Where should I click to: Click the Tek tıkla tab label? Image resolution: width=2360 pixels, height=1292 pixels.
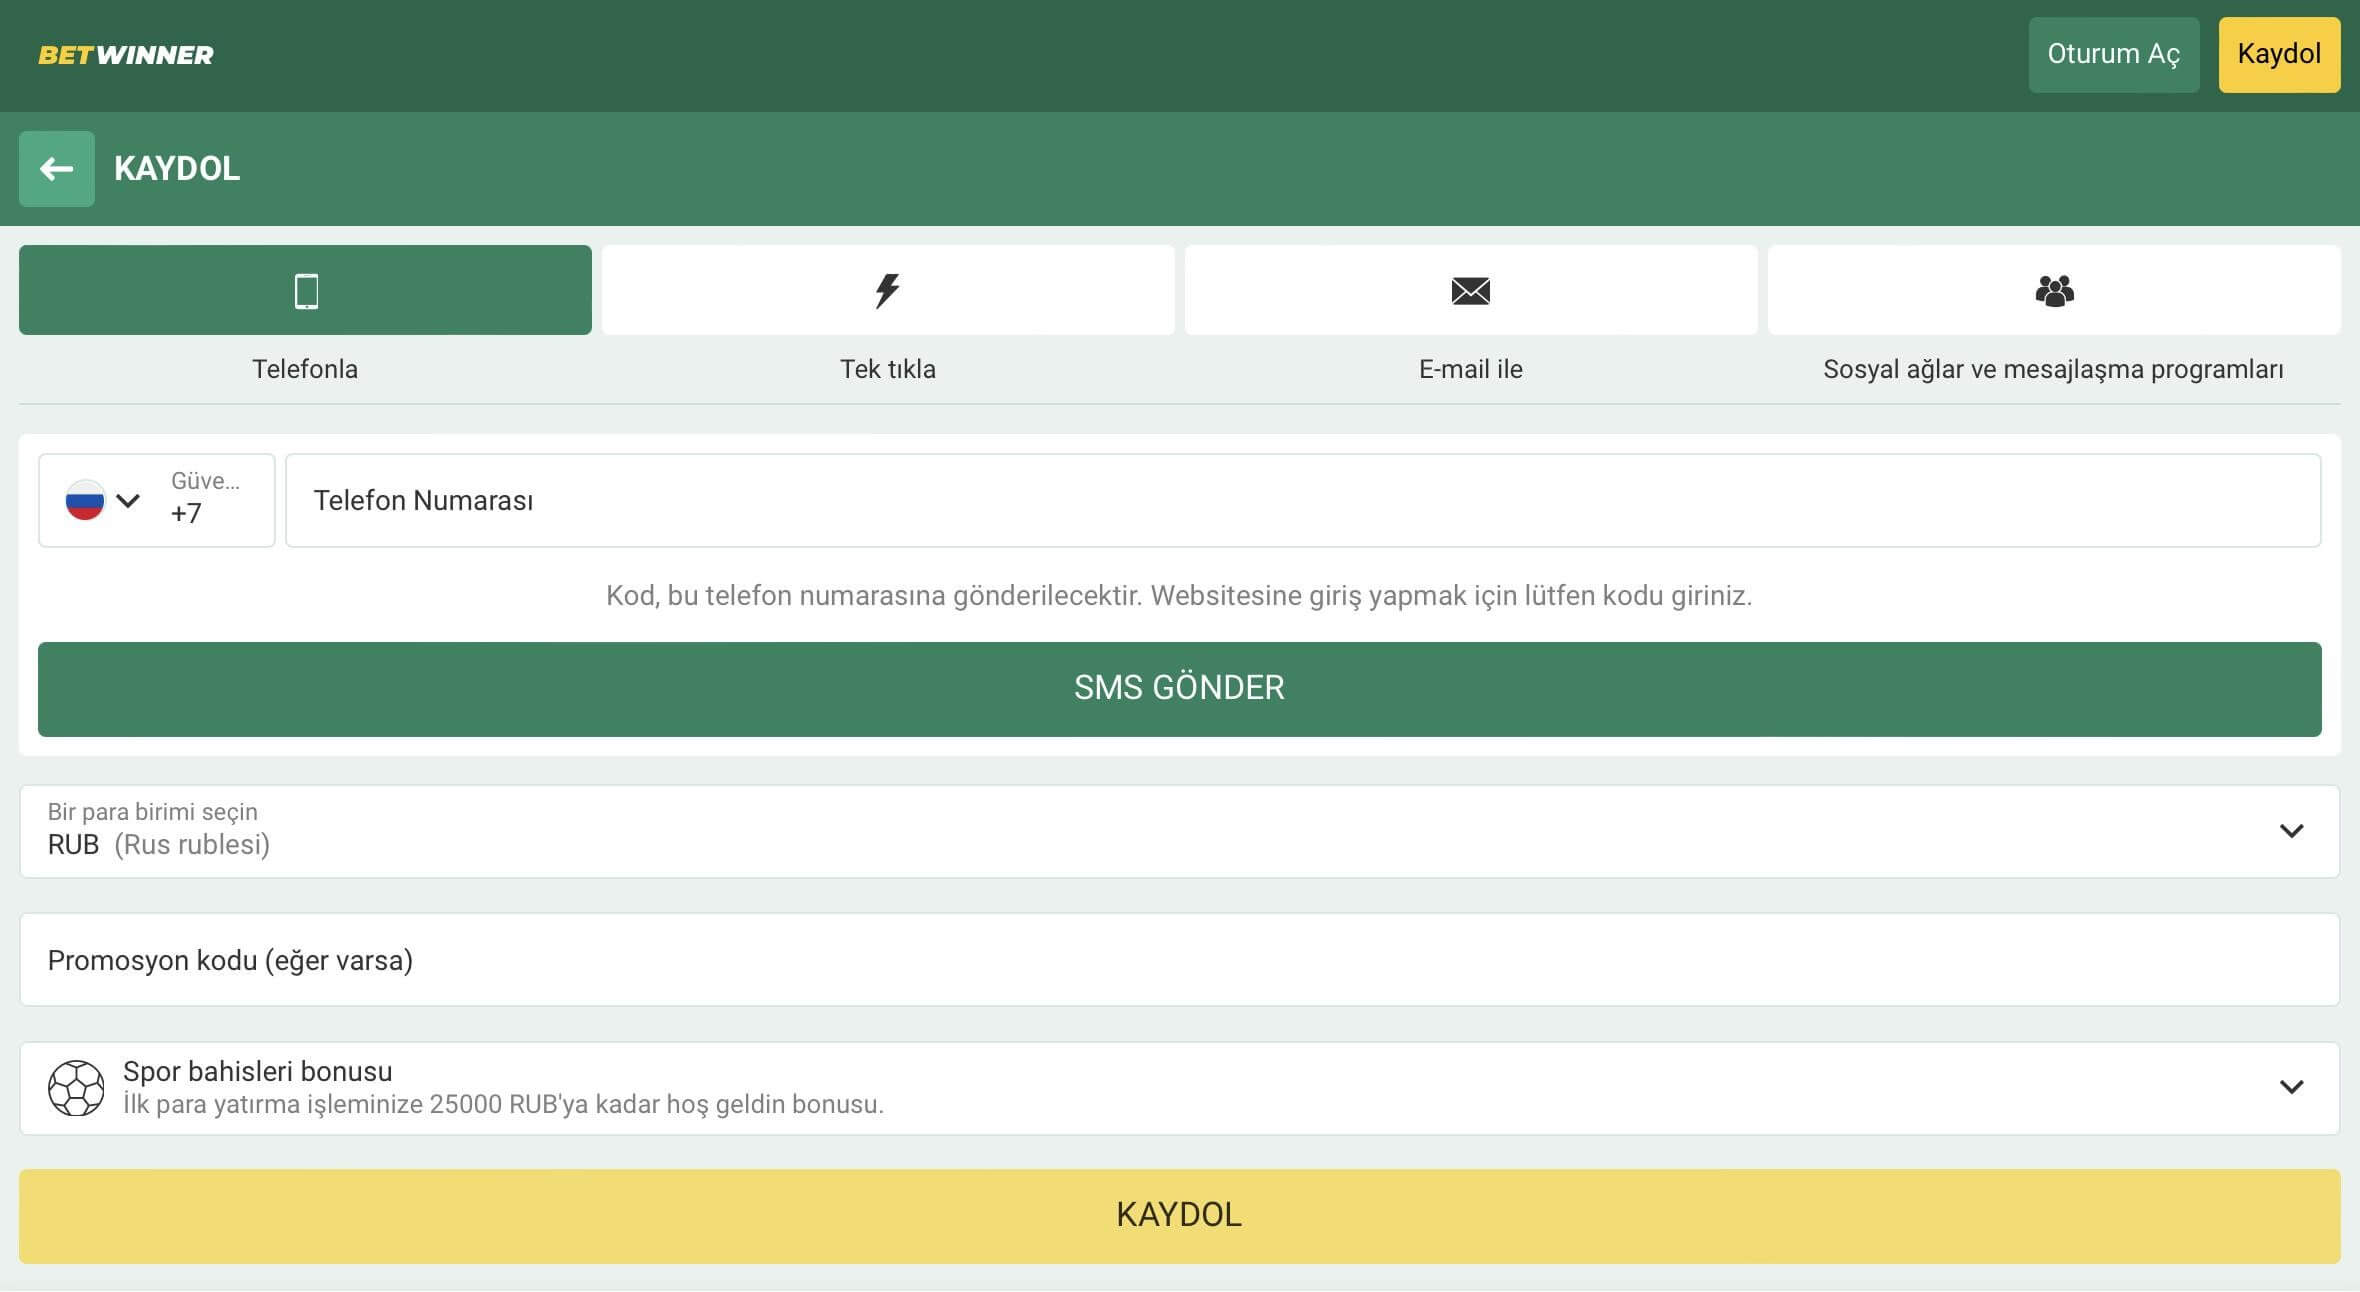pyautogui.click(x=888, y=369)
